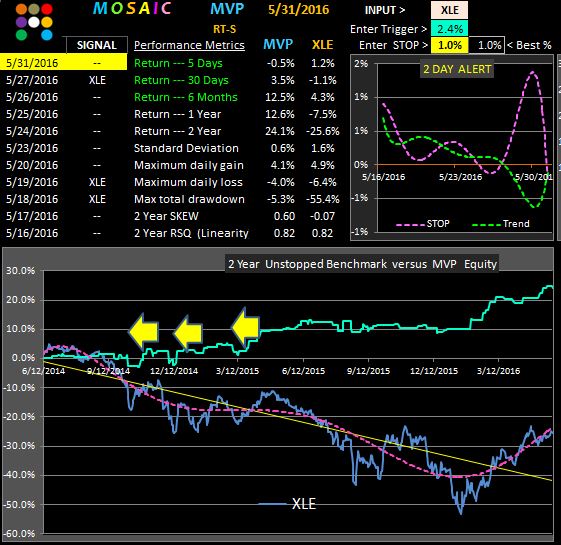Click the MVP column header in metrics table

tap(278, 45)
